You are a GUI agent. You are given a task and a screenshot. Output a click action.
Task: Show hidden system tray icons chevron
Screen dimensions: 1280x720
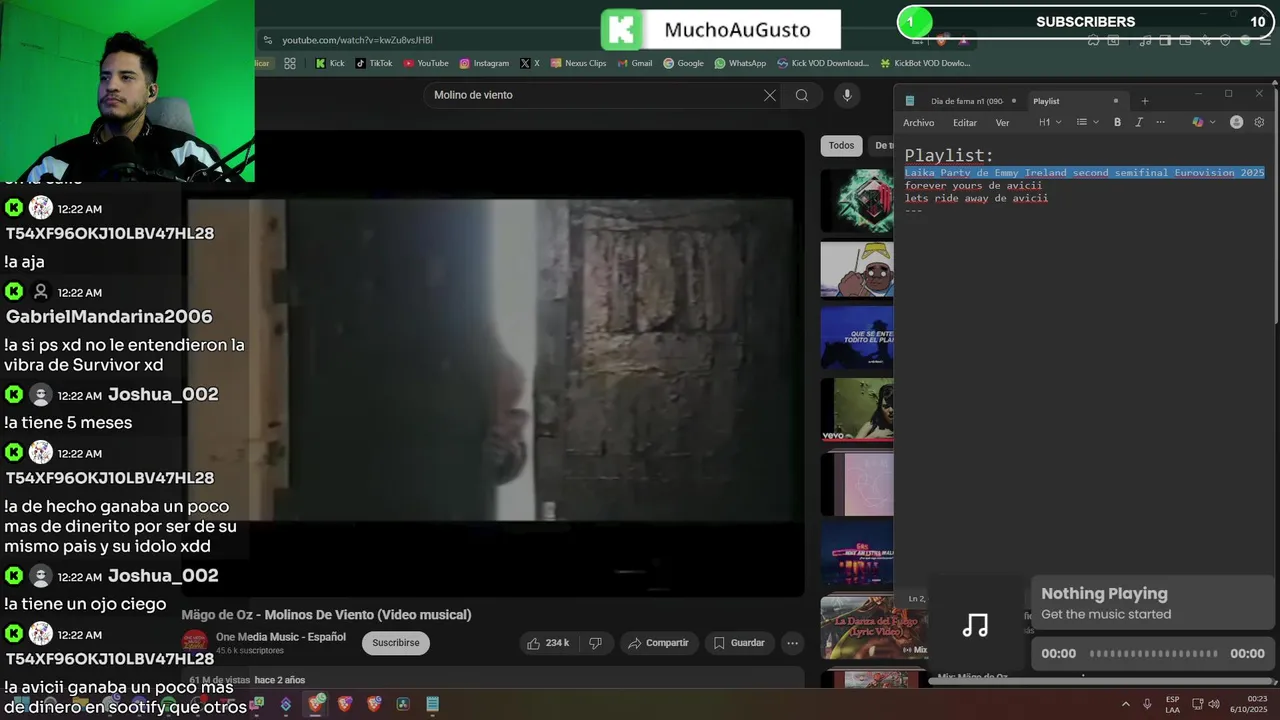tap(1125, 704)
